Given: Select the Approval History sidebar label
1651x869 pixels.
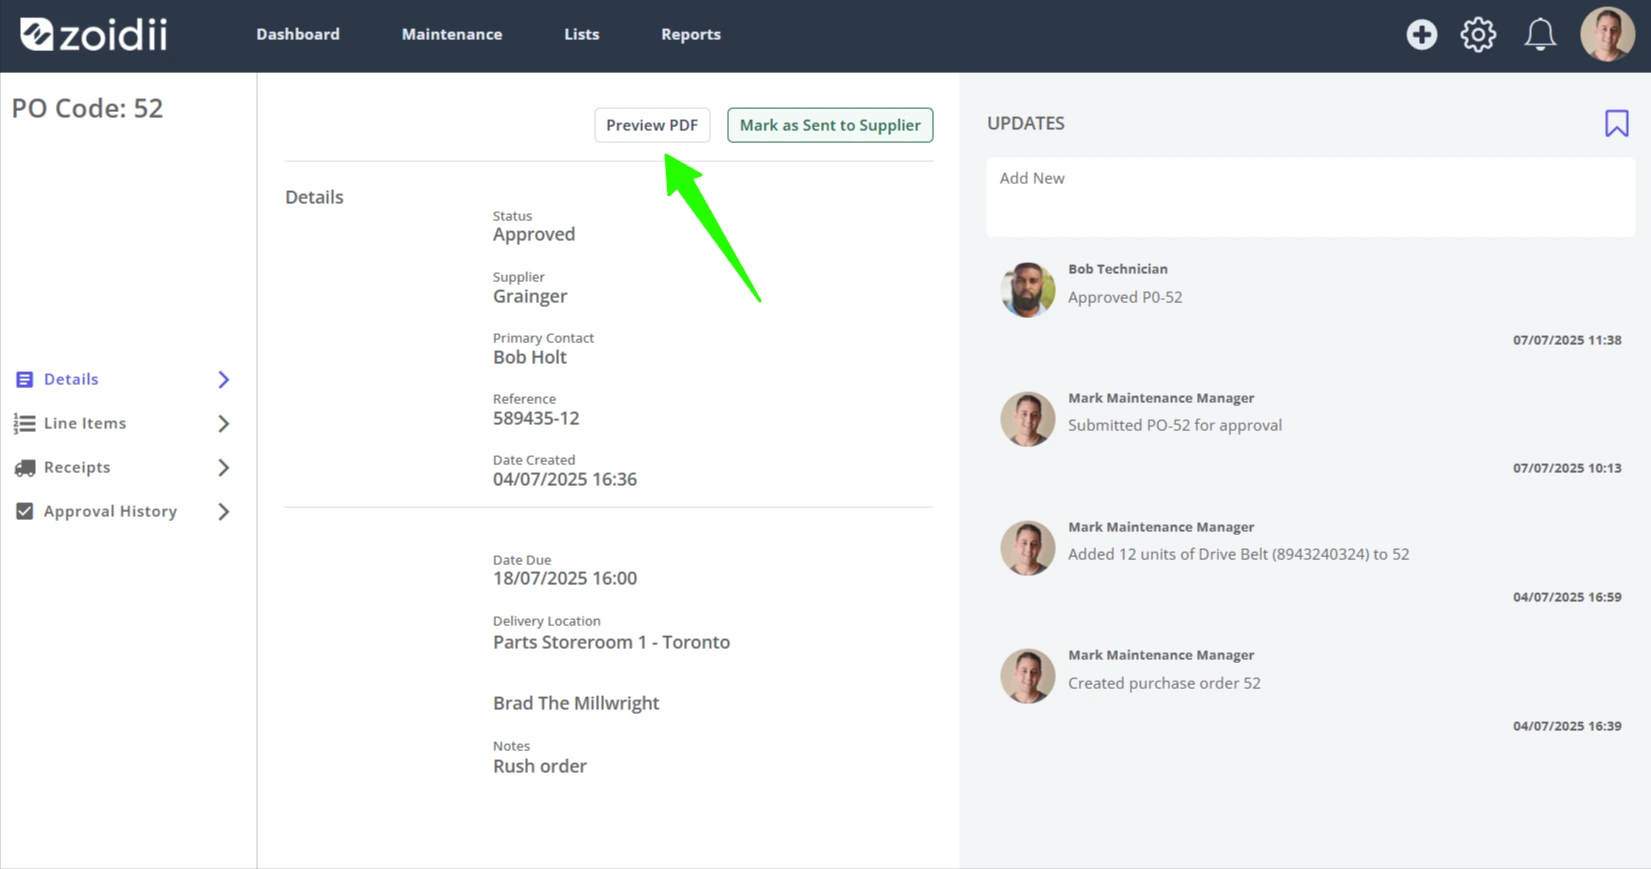Looking at the screenshot, I should click(x=110, y=511).
